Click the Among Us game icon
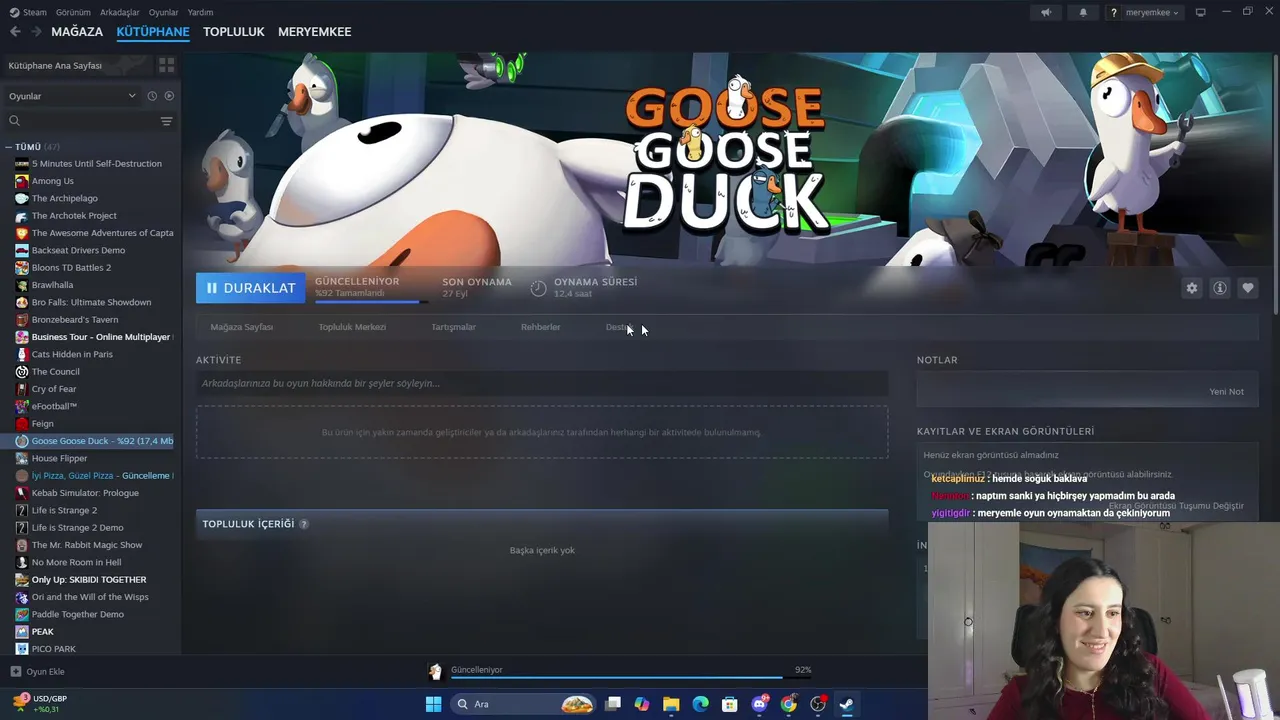 22,181
